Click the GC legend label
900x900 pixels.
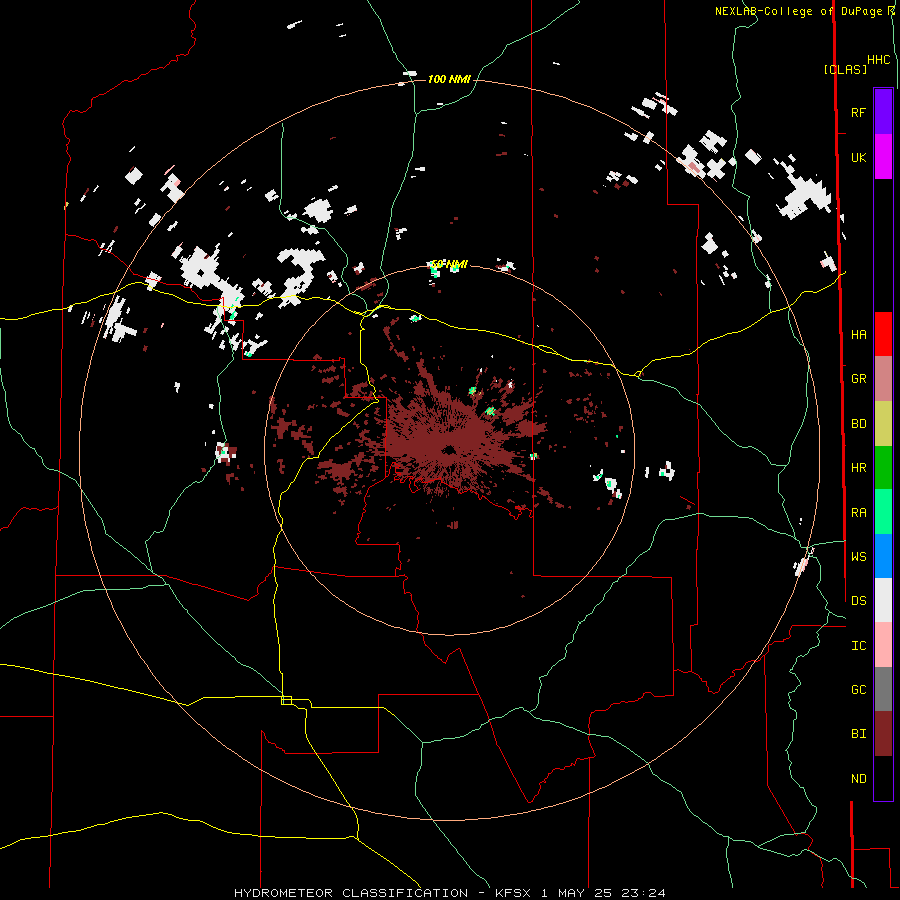point(858,690)
